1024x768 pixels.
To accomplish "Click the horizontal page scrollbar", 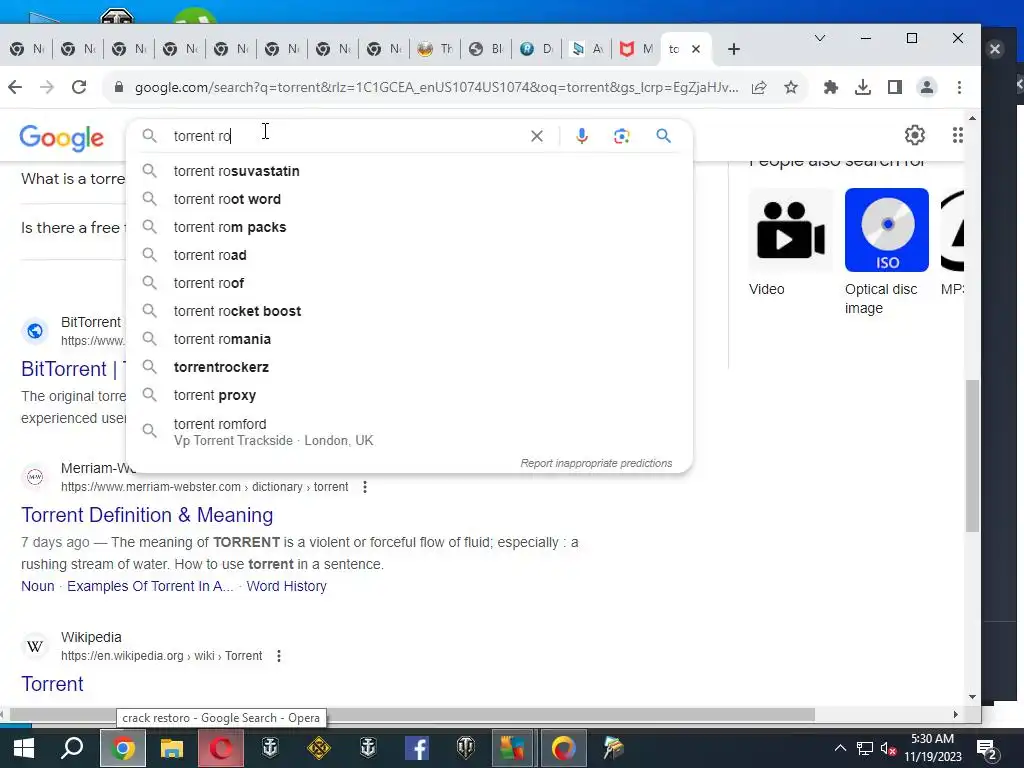I will (411, 714).
